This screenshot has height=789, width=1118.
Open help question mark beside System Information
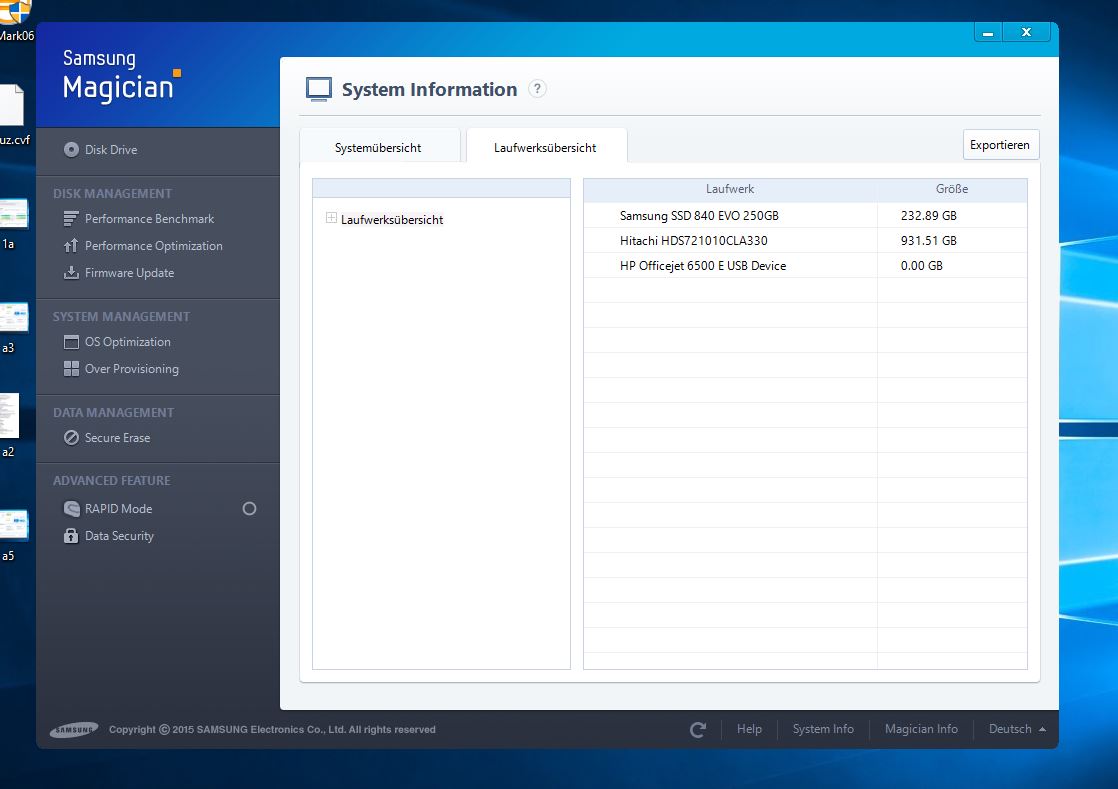click(x=537, y=89)
